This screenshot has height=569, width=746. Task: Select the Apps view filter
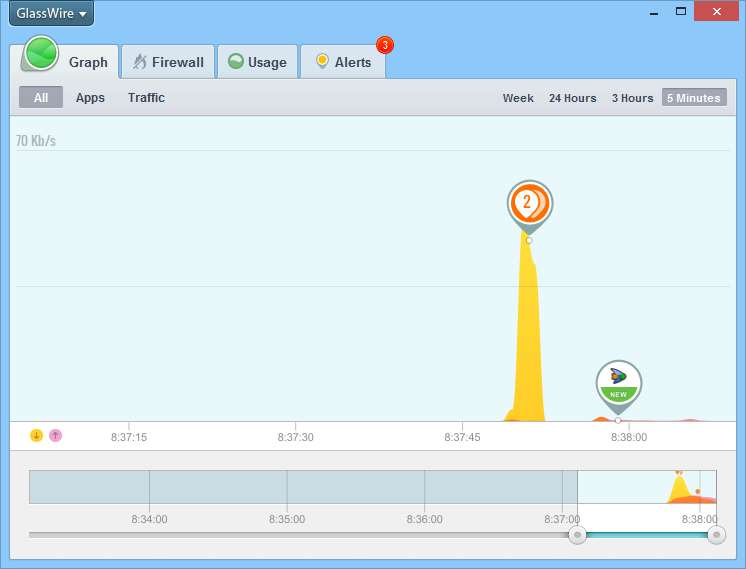click(90, 98)
